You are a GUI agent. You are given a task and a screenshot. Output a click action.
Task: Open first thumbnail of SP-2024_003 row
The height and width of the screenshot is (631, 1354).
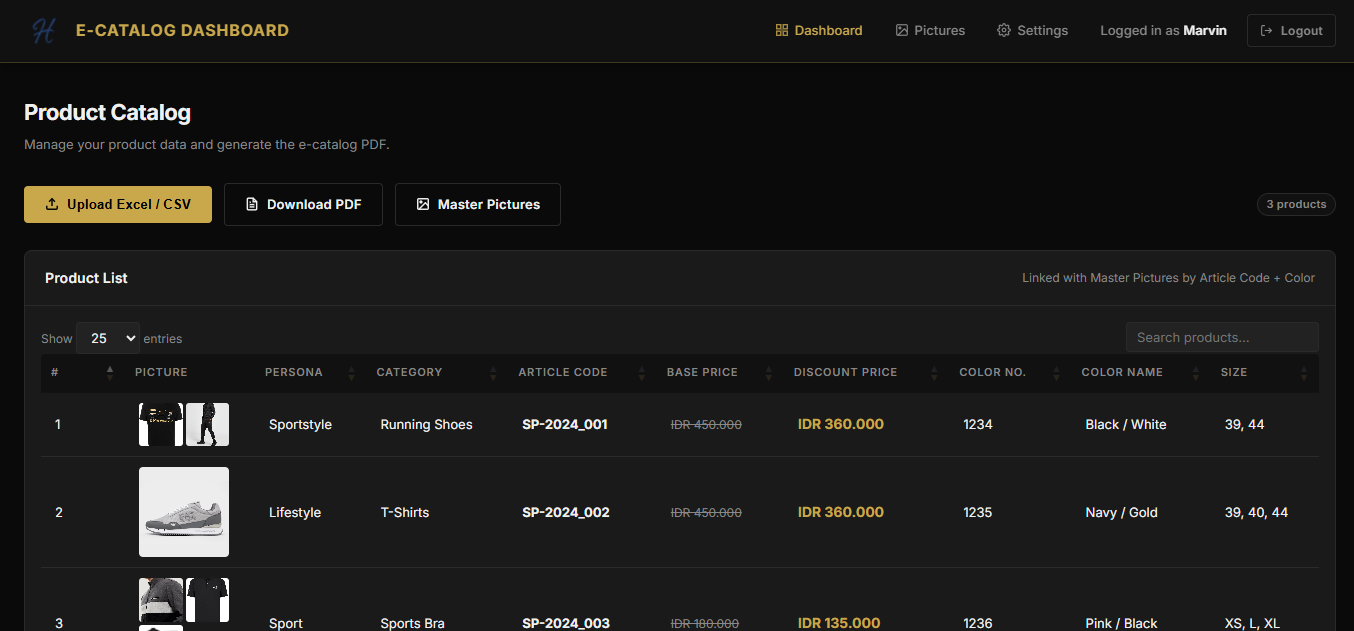pyautogui.click(x=160, y=600)
